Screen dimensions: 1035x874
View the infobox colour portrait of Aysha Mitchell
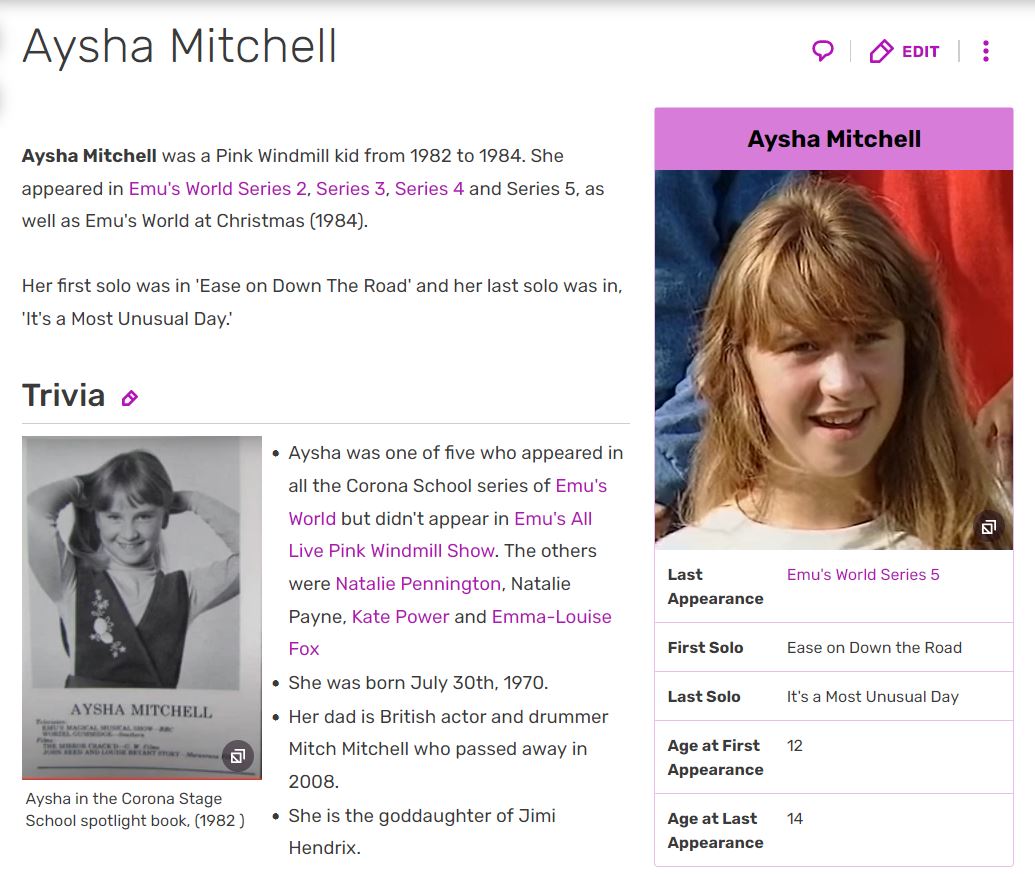(x=834, y=360)
